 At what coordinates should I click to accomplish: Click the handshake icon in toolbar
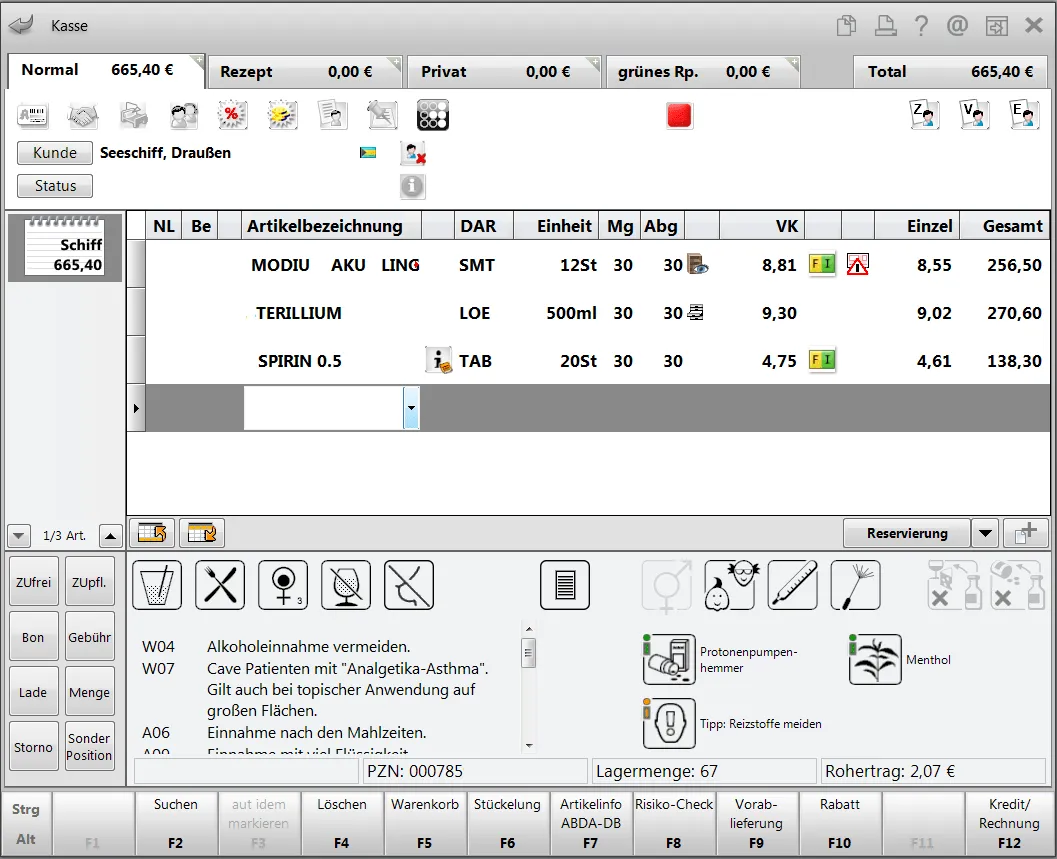tap(83, 115)
